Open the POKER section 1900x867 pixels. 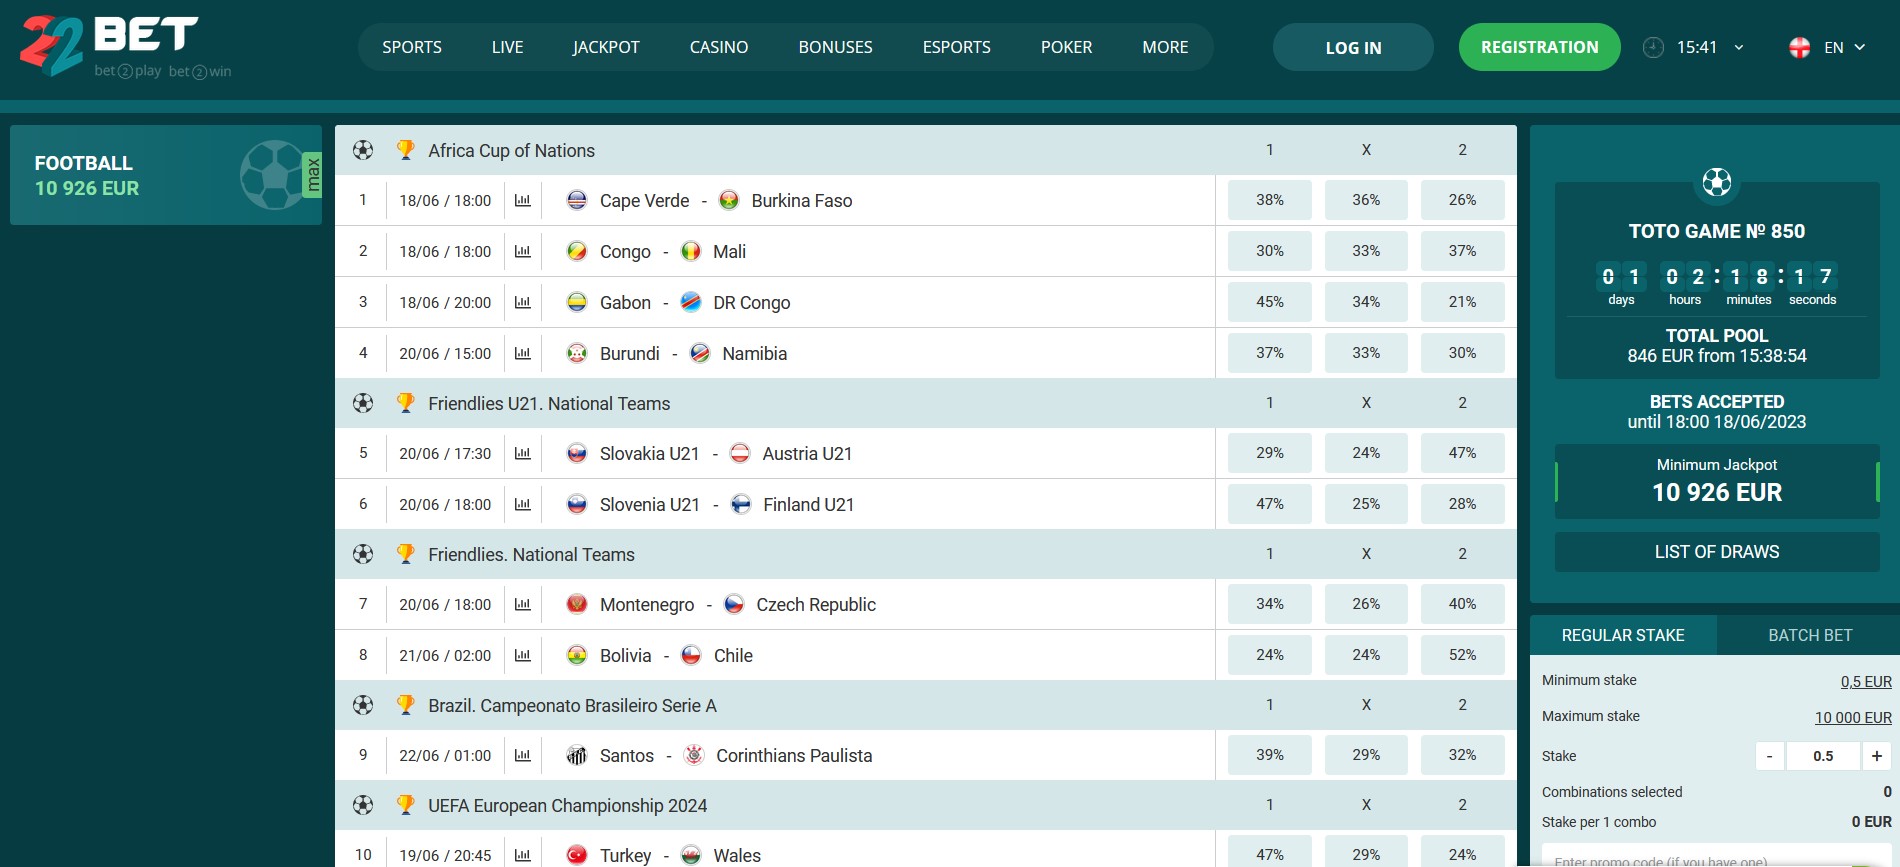coord(1066,47)
